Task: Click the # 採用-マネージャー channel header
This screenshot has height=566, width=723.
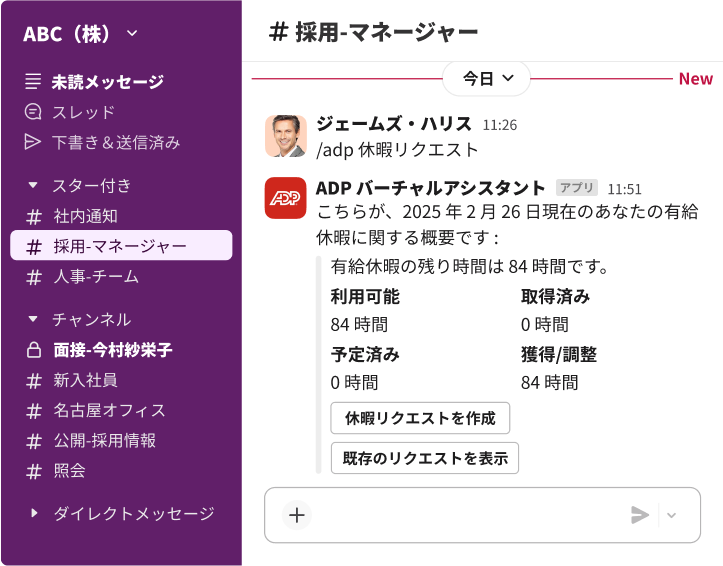Action: (373, 32)
